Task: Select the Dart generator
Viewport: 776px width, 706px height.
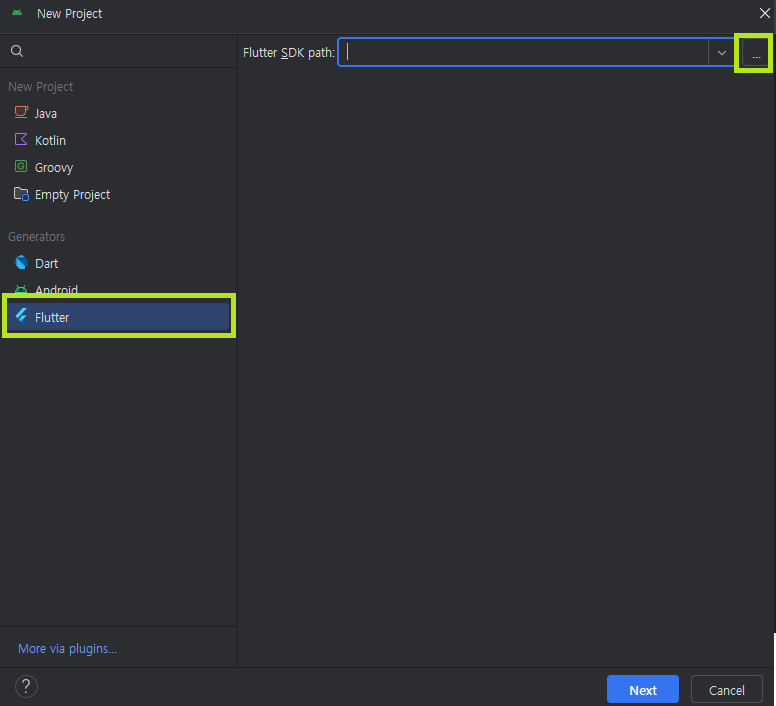Action: pos(118,263)
